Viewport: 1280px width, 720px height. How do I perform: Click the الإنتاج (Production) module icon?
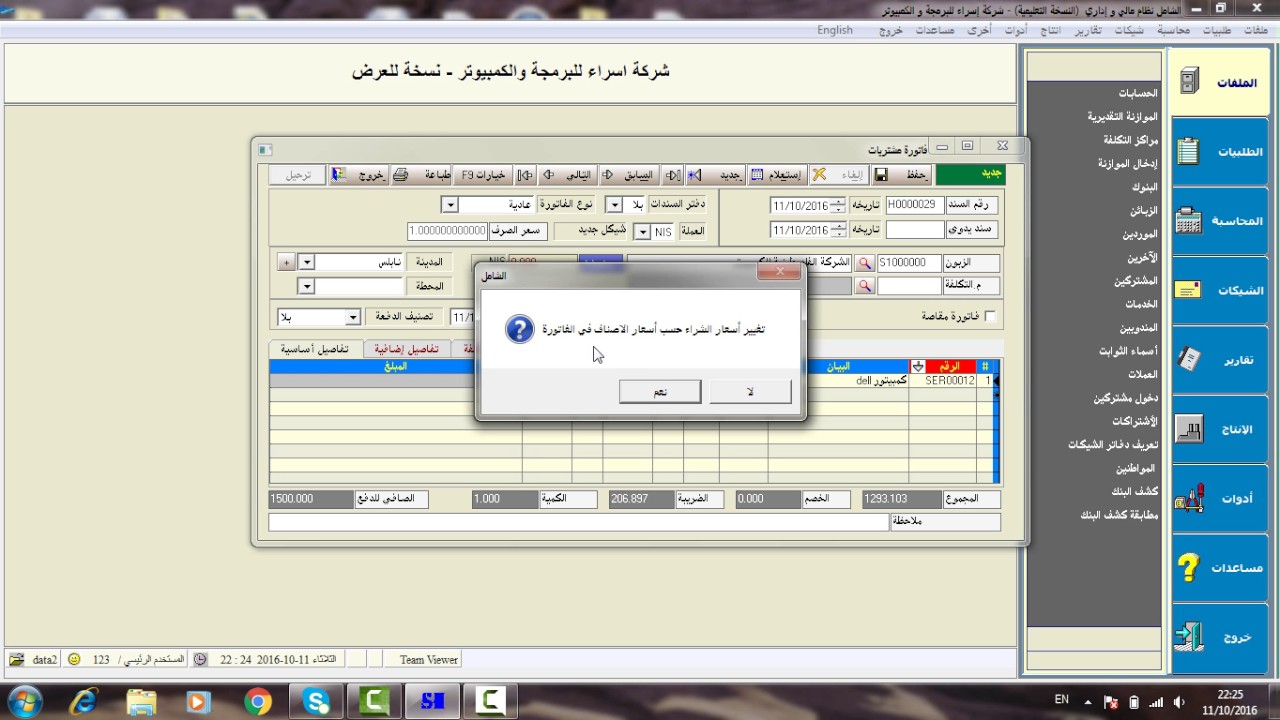point(1189,429)
